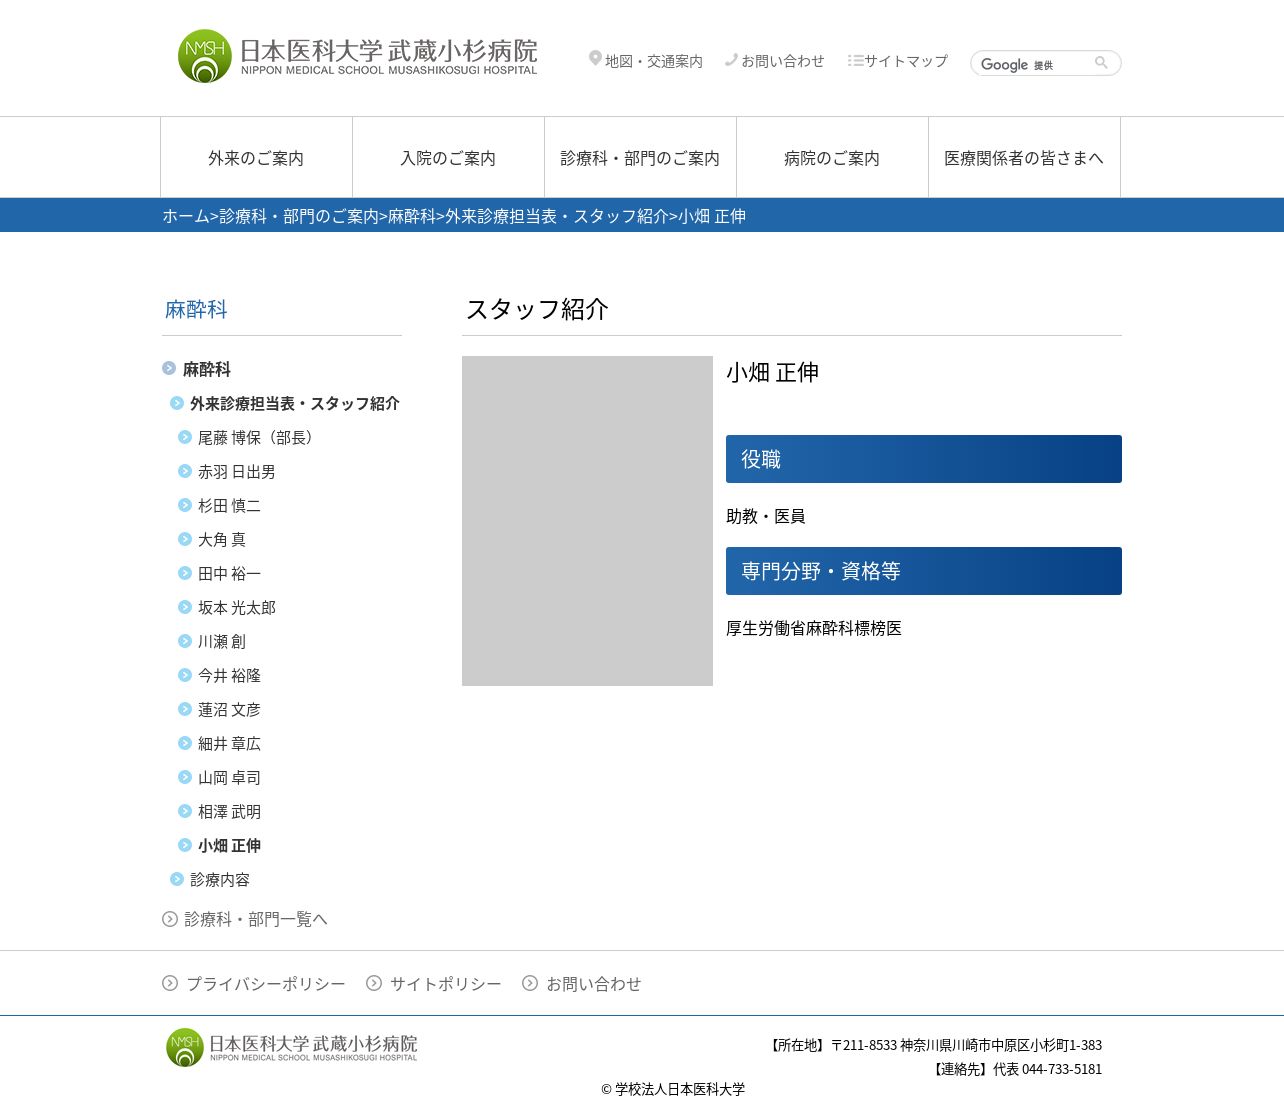This screenshot has height=1109, width=1284.
Task: Click the 専門分野・資格等 section header bar
Action: point(924,571)
